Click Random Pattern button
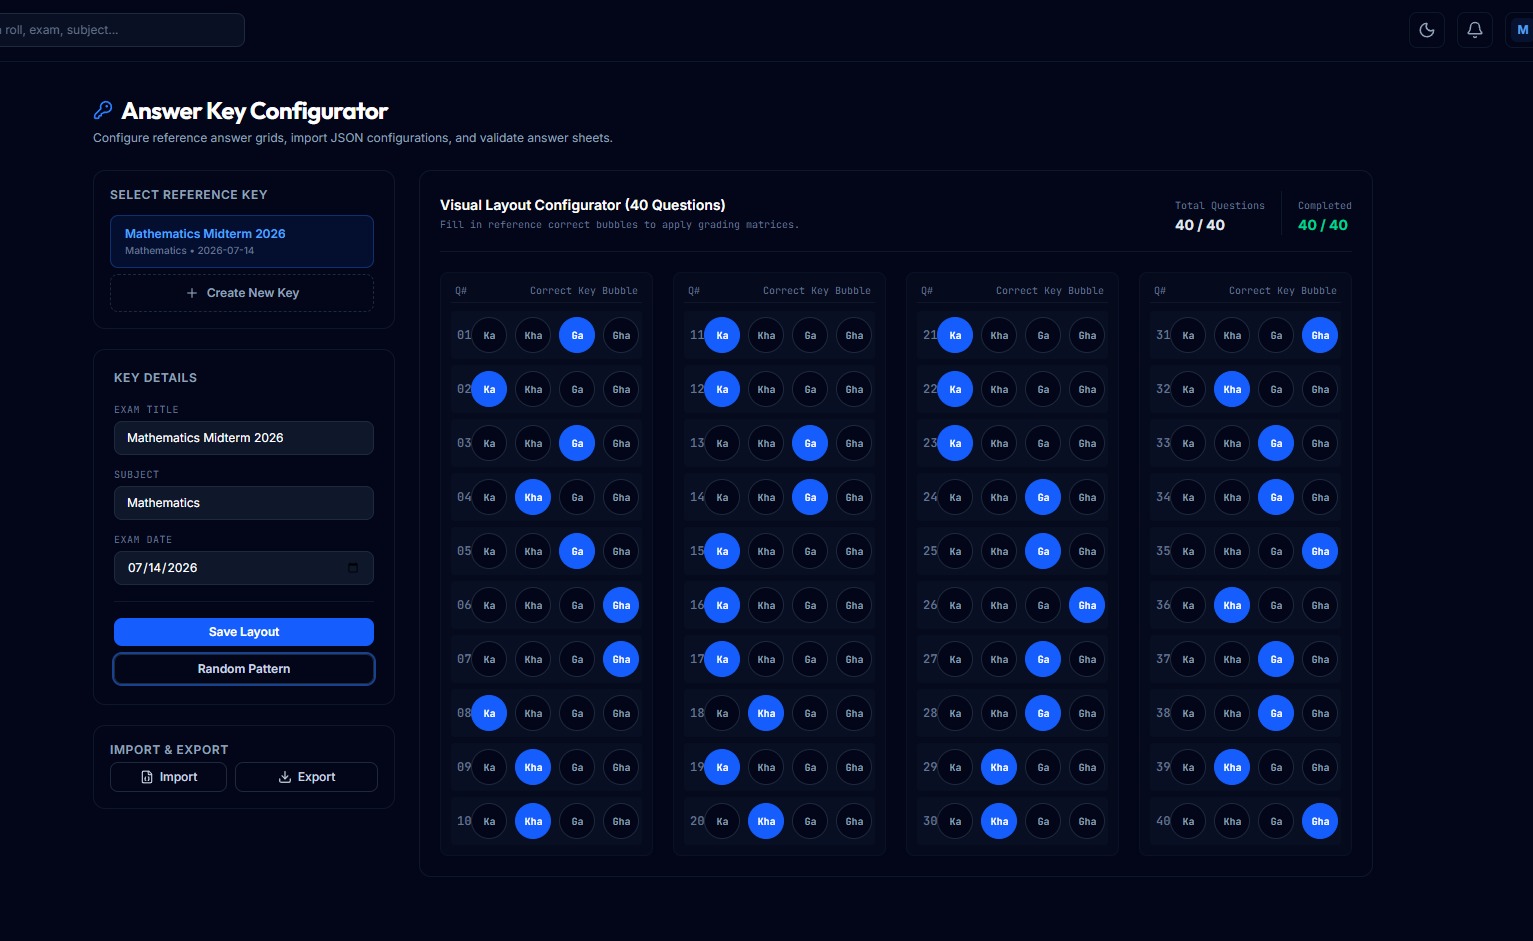The image size is (1533, 941). [x=244, y=669]
